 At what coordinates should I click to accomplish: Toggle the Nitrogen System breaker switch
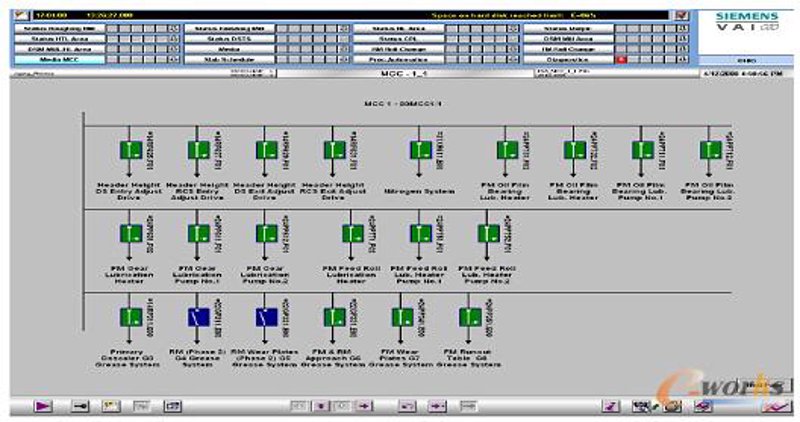tap(420, 150)
